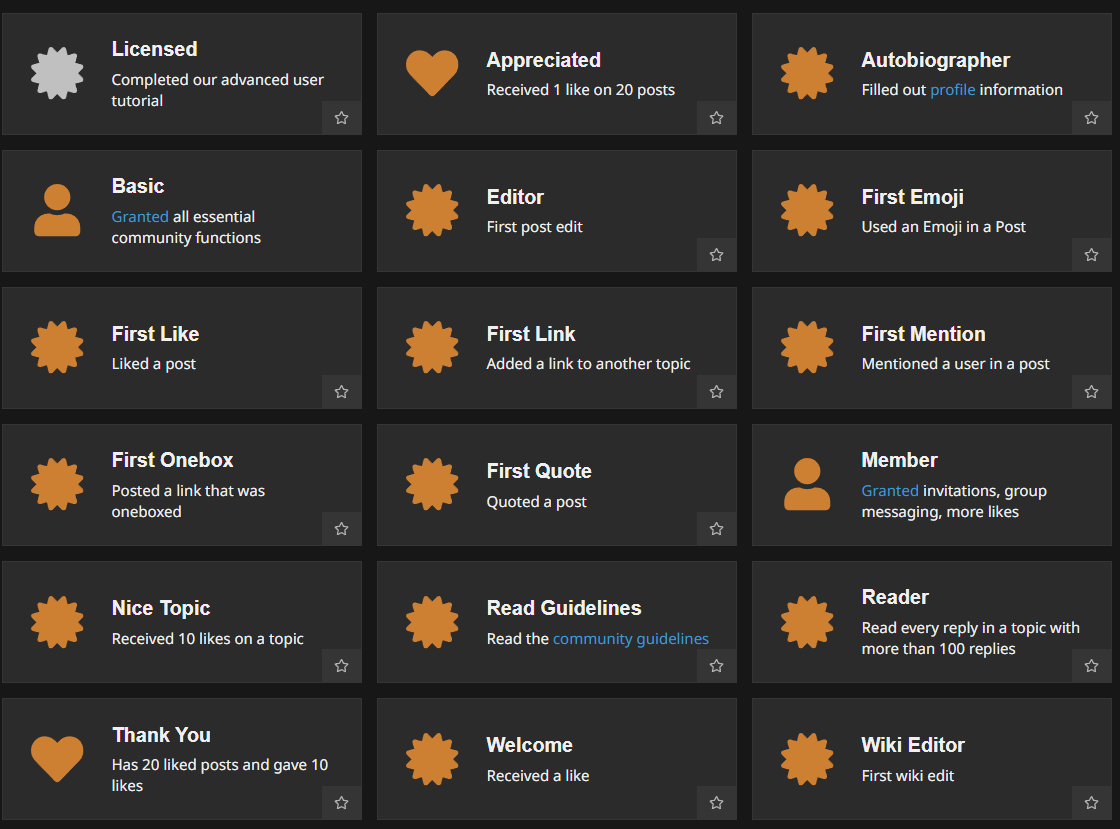This screenshot has height=829, width=1120.
Task: Mark First Mention badge as favorite
Action: (x=1091, y=392)
